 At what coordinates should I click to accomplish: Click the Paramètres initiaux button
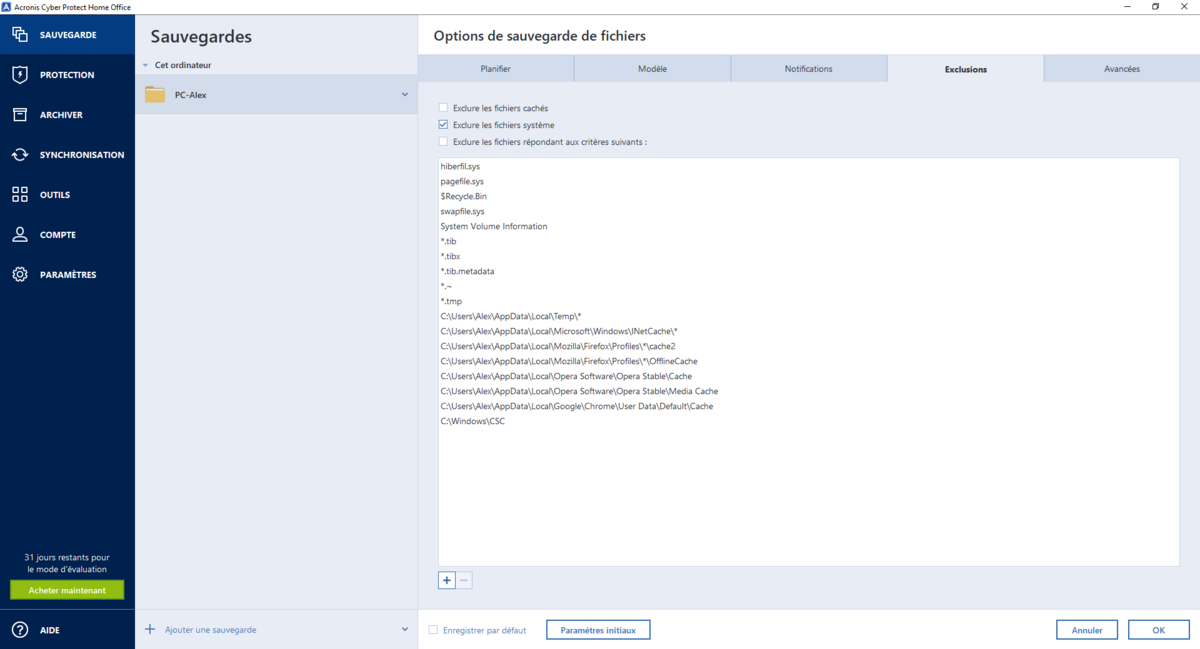[x=598, y=630]
